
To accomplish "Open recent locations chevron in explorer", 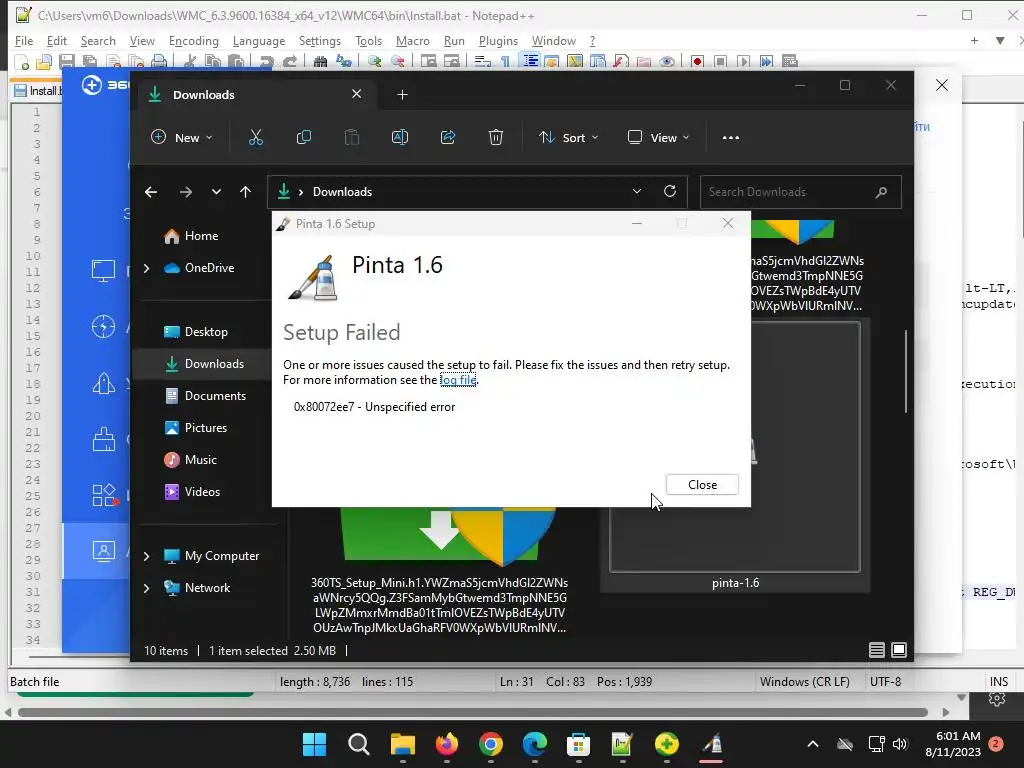I will click(216, 192).
